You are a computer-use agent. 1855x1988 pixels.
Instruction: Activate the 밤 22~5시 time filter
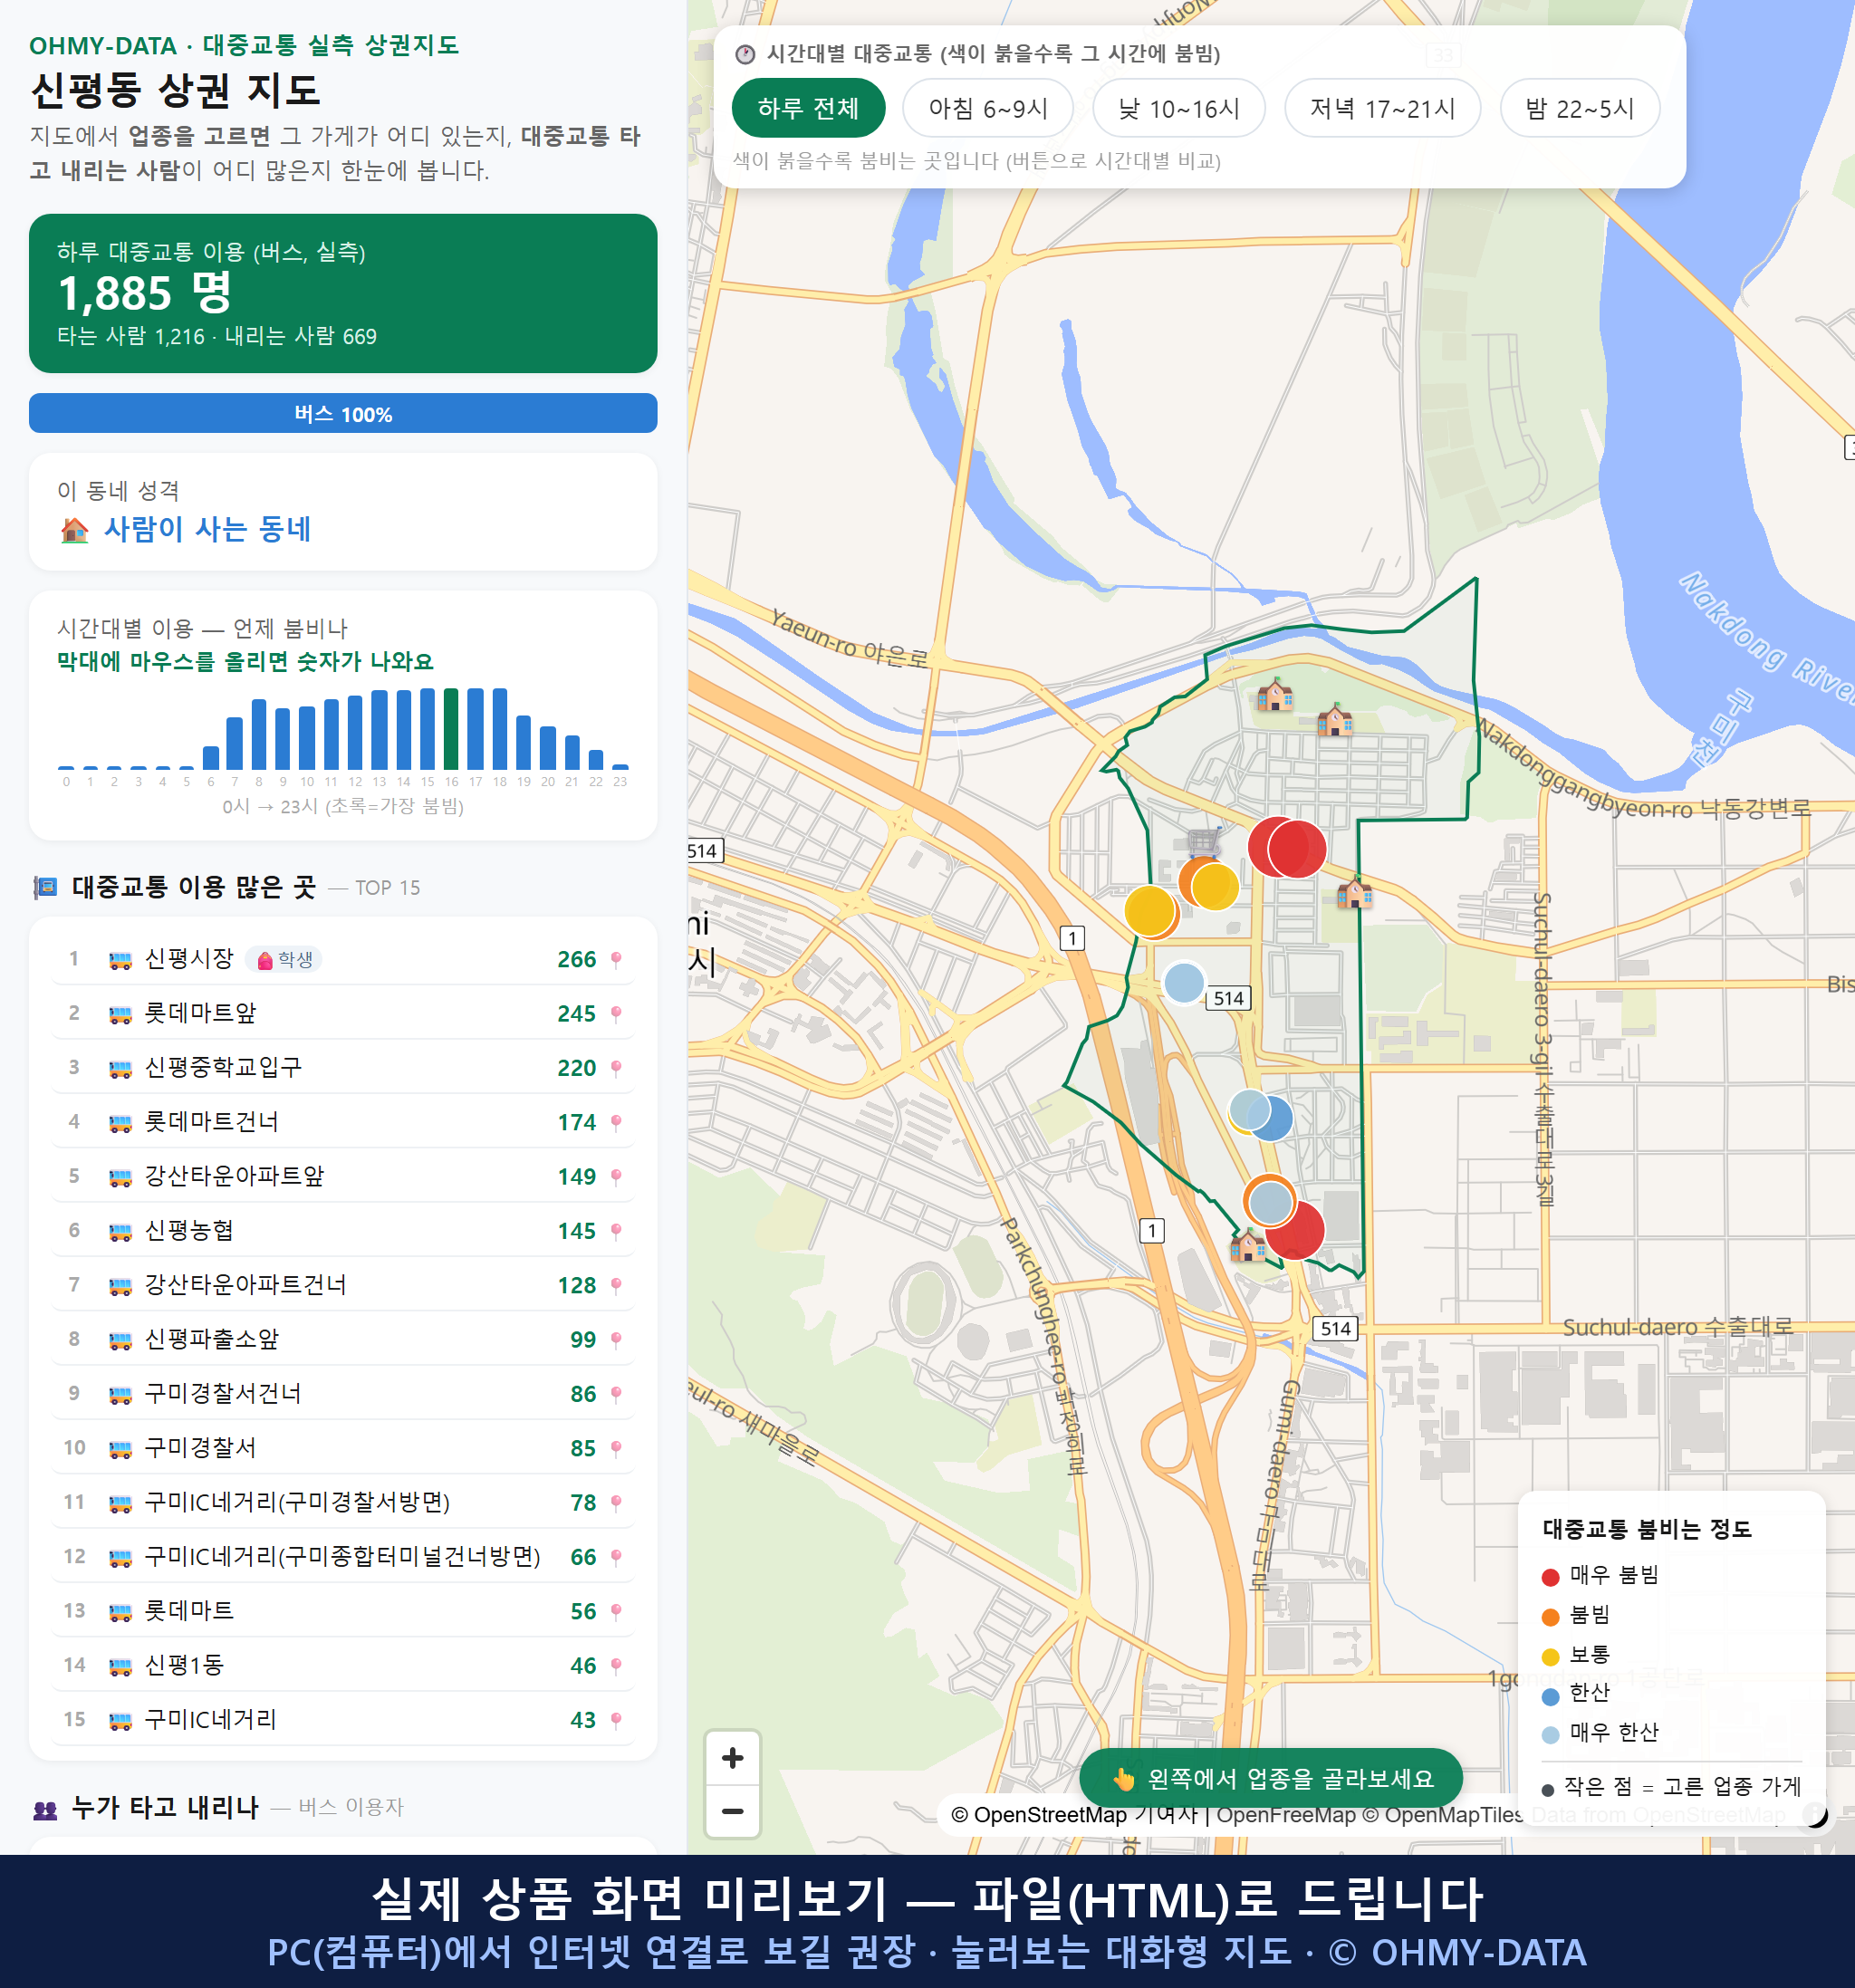[1580, 108]
